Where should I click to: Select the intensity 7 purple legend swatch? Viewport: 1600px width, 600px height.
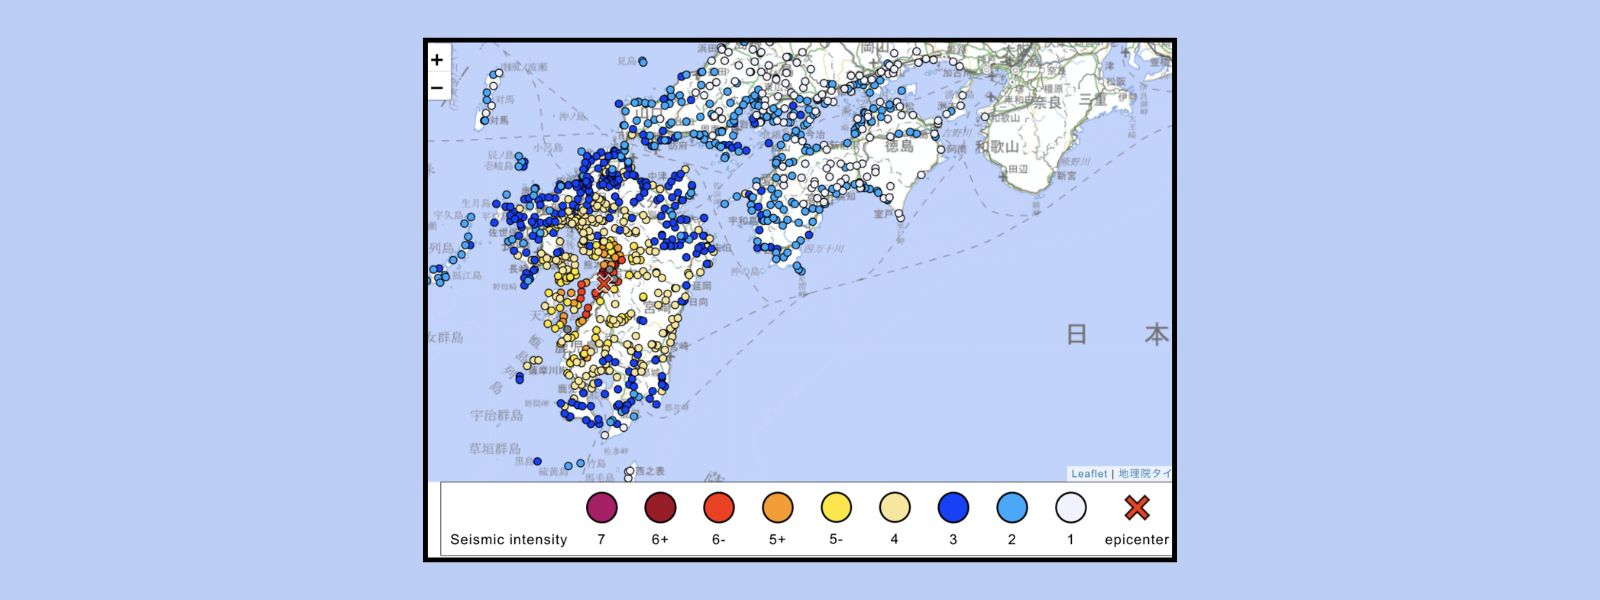click(601, 508)
